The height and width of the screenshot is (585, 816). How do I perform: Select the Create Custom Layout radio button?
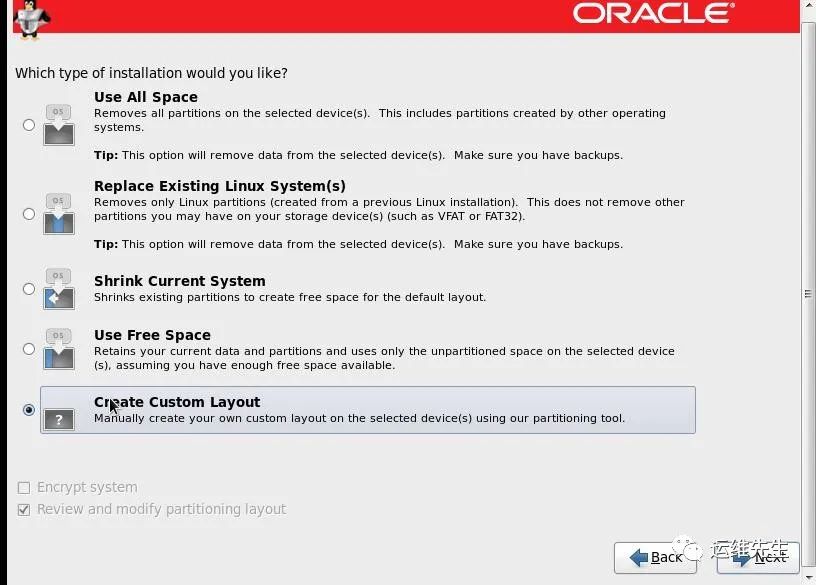click(28, 410)
